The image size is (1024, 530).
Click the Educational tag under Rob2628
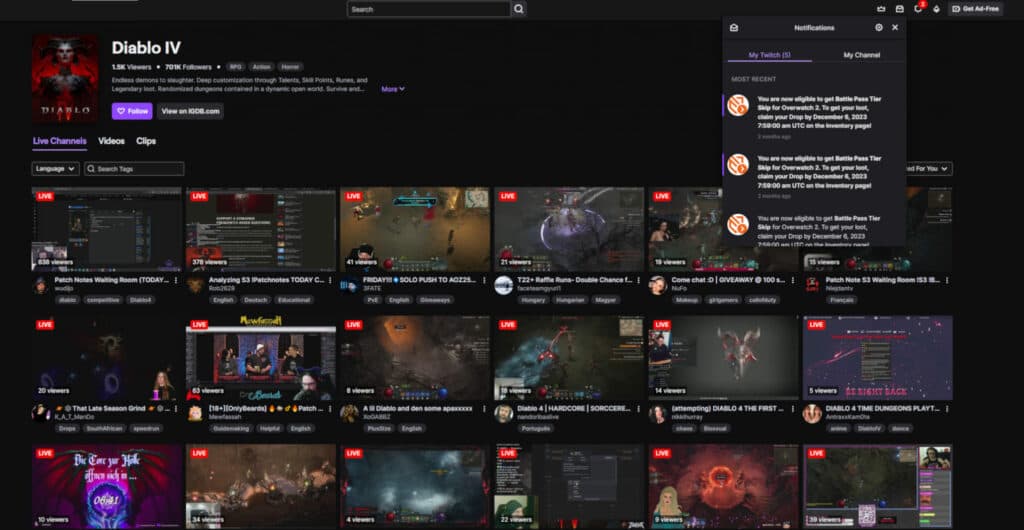(294, 300)
